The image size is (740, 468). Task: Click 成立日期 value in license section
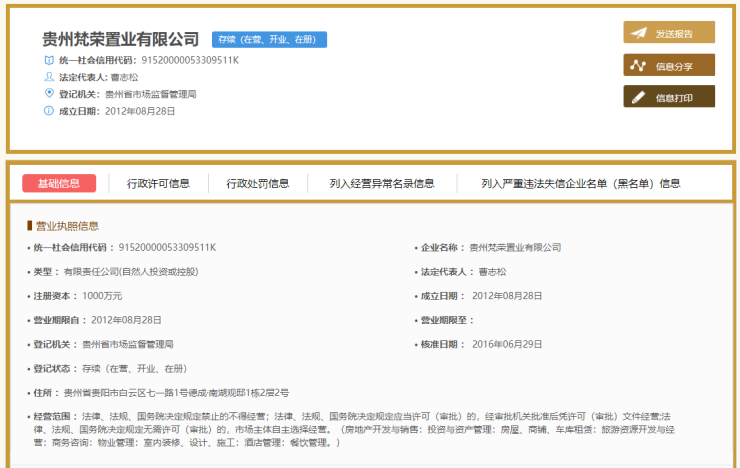[507, 296]
